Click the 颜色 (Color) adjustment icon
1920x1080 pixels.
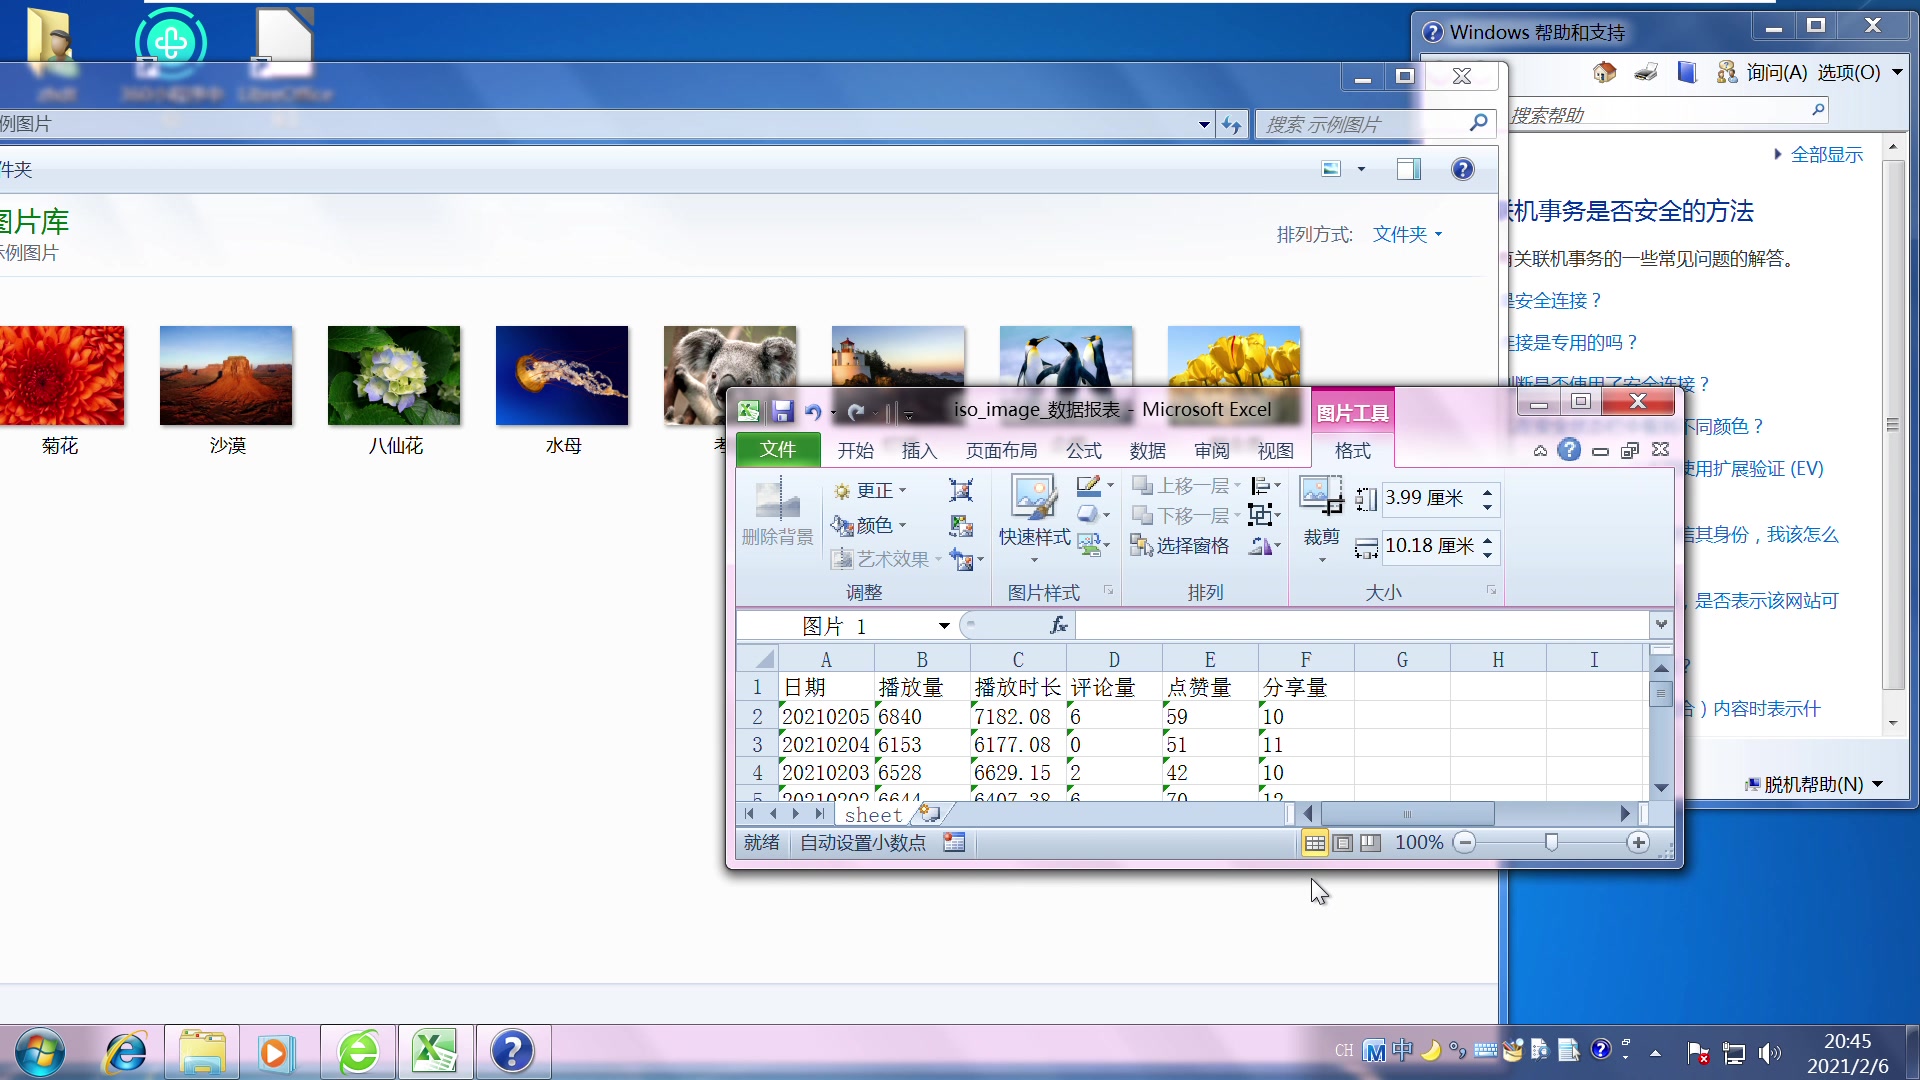point(870,524)
